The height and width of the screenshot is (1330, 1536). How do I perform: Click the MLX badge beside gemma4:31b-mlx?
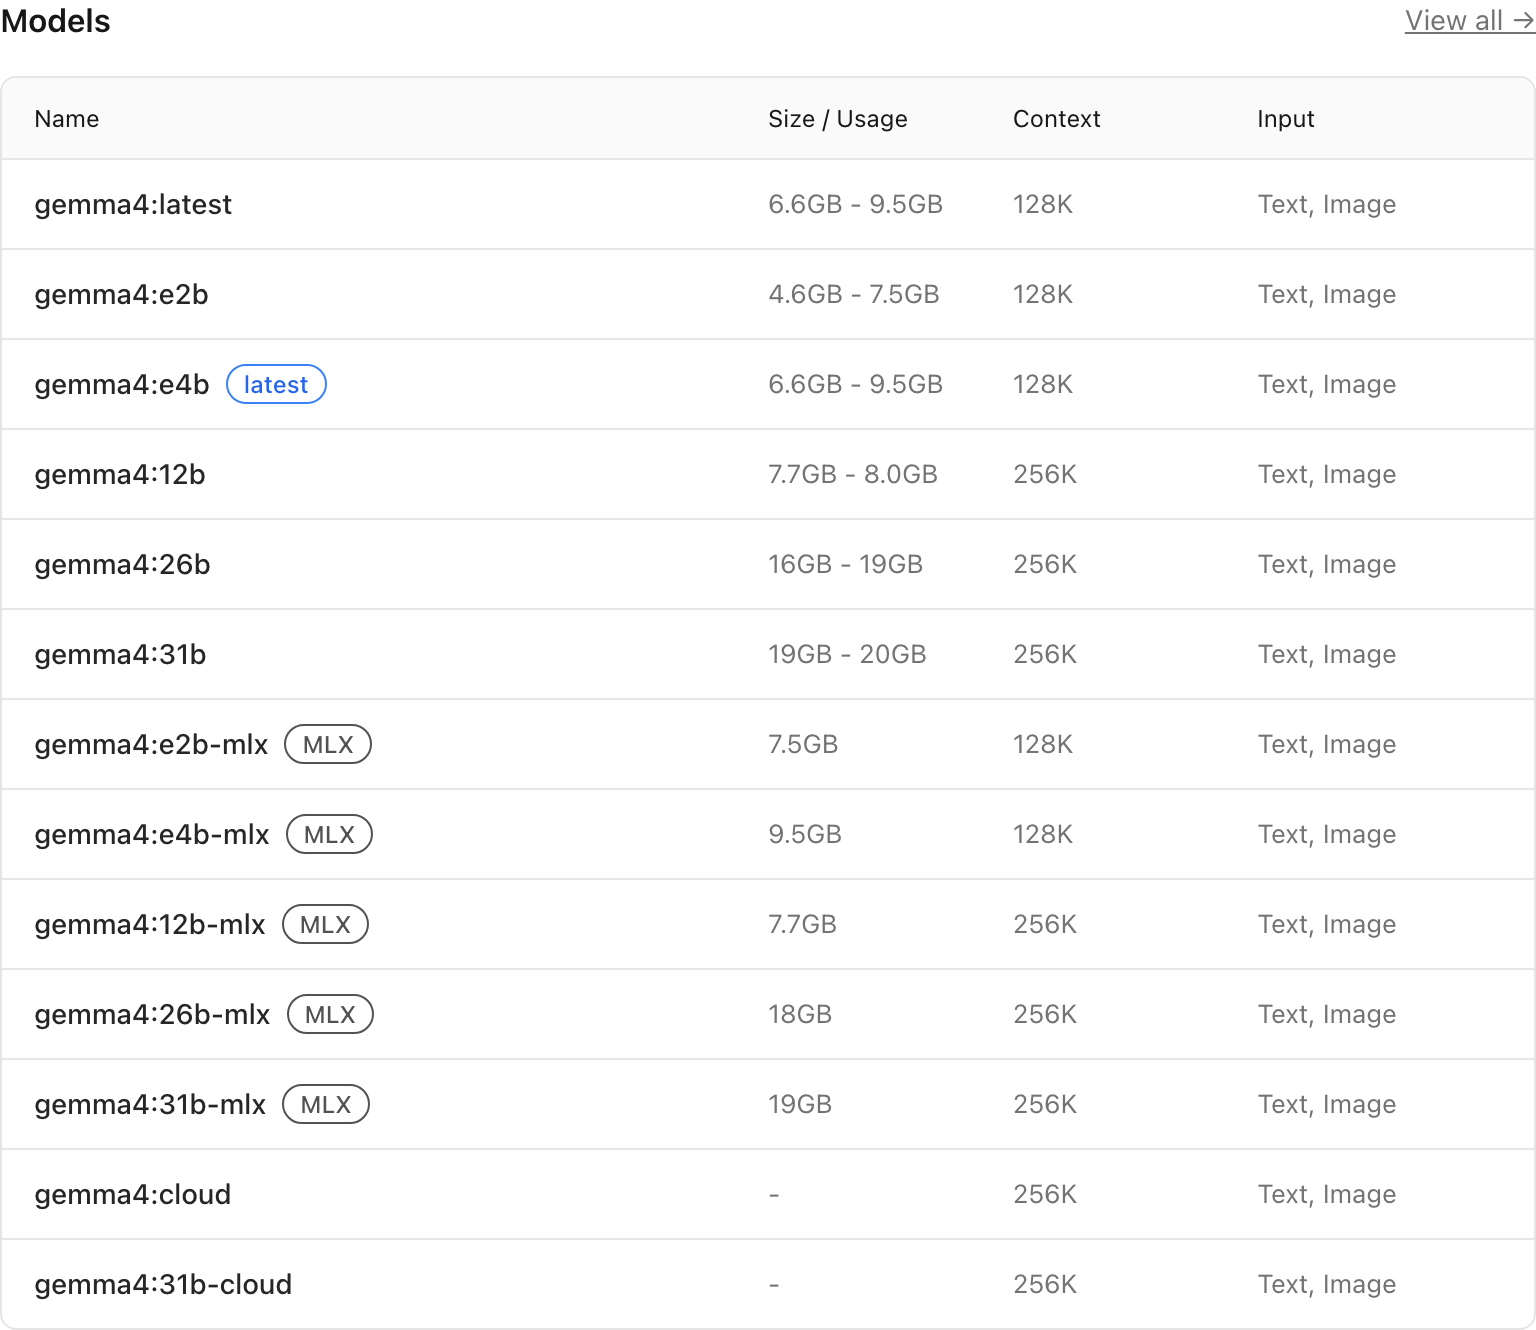pyautogui.click(x=326, y=1104)
